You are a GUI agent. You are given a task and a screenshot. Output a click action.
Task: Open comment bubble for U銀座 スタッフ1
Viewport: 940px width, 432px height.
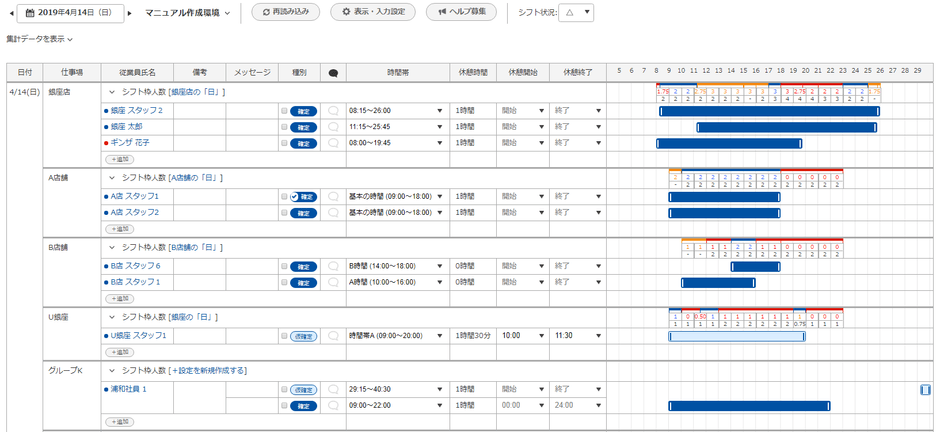click(x=333, y=336)
